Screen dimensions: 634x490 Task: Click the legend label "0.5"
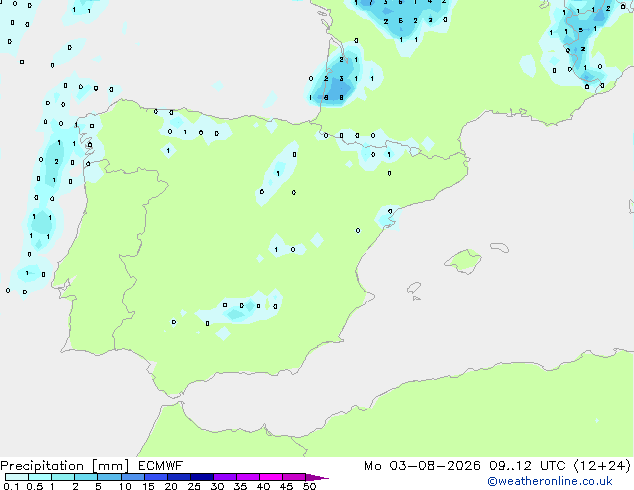35,486
